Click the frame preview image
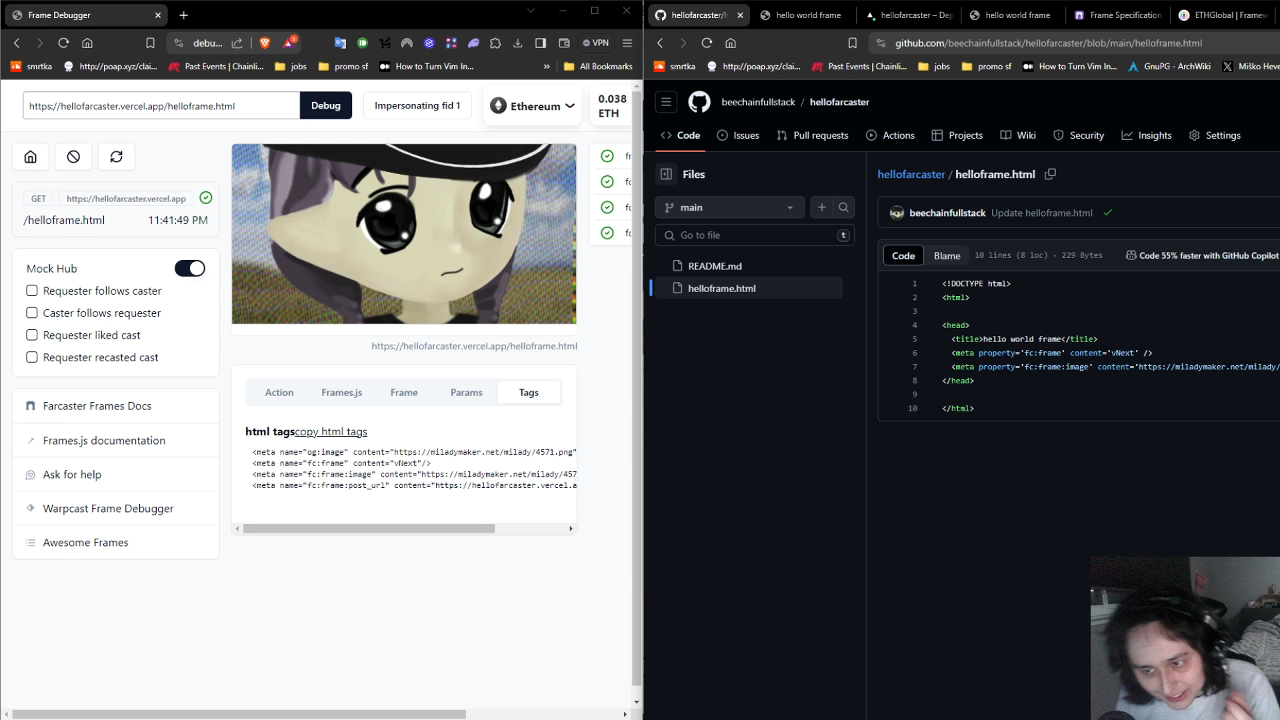 point(404,234)
